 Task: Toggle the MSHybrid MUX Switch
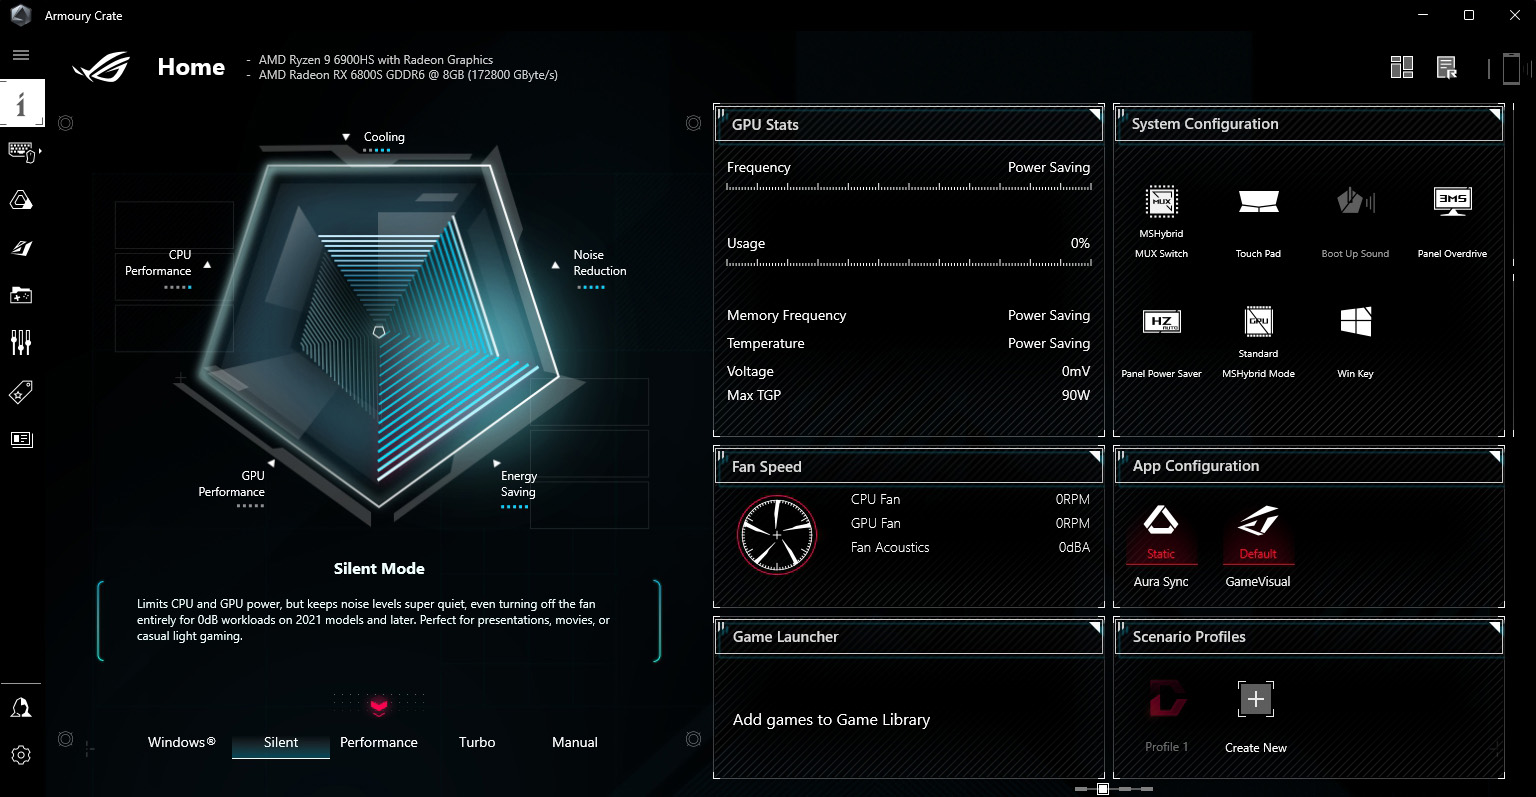(x=1161, y=222)
